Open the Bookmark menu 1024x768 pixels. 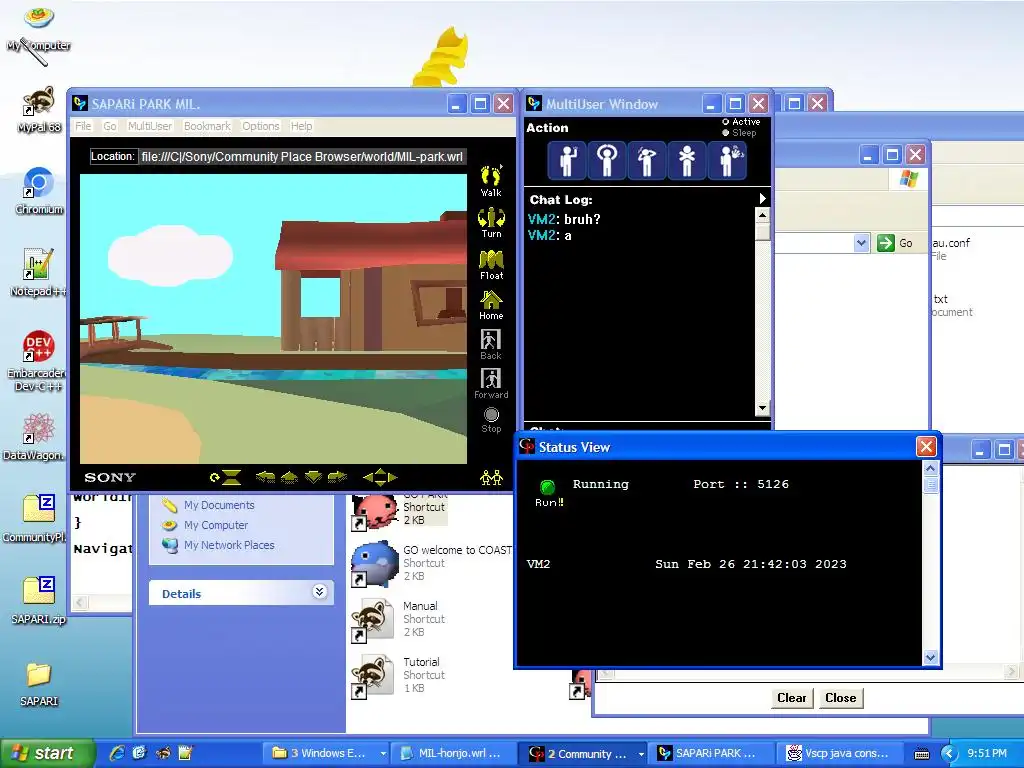coord(207,126)
